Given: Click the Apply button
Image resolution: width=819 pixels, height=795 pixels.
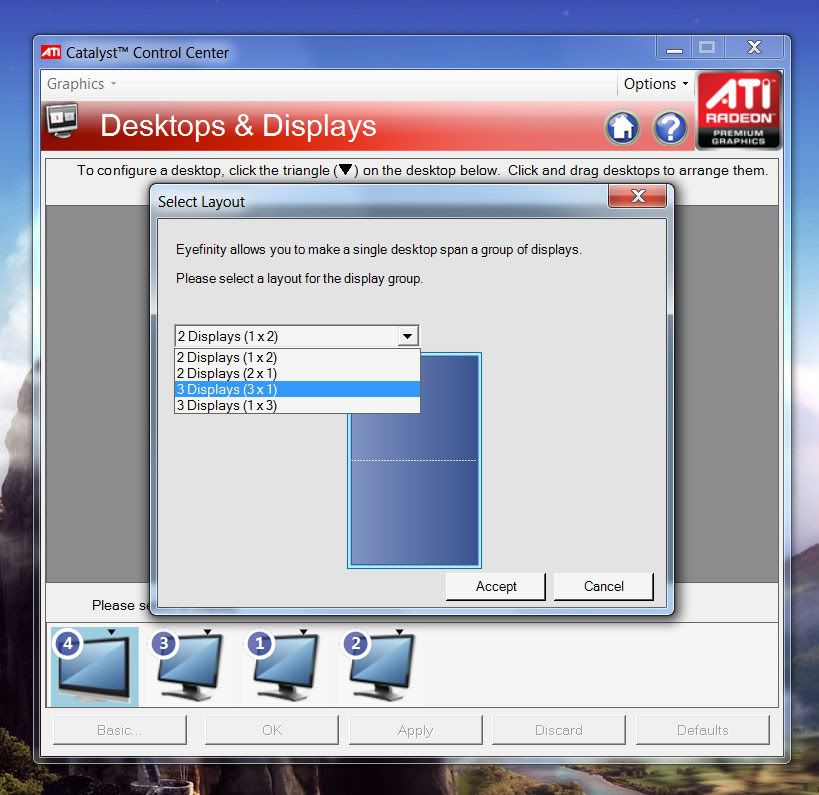Looking at the screenshot, I should (415, 730).
